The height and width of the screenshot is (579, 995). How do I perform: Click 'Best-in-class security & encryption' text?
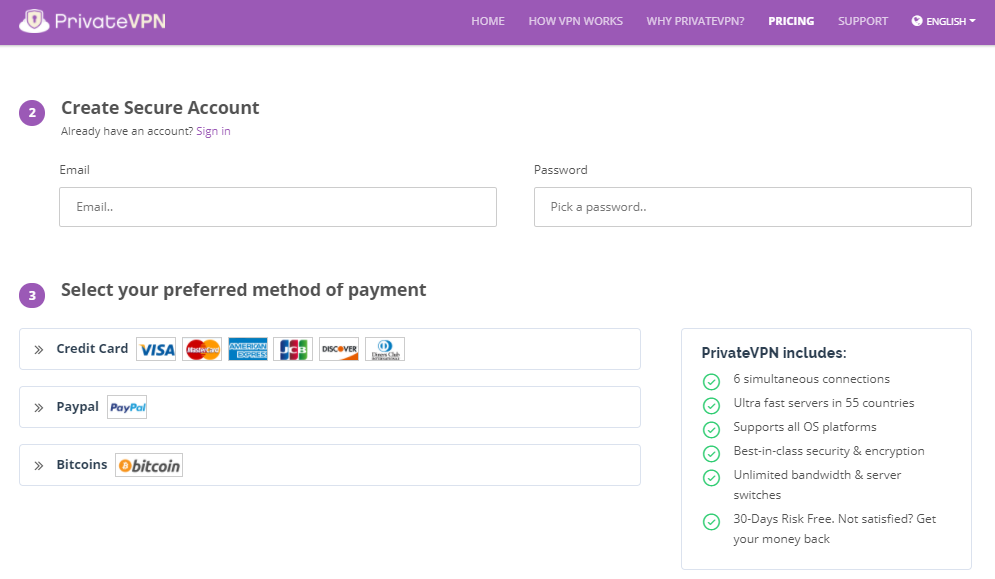829,451
